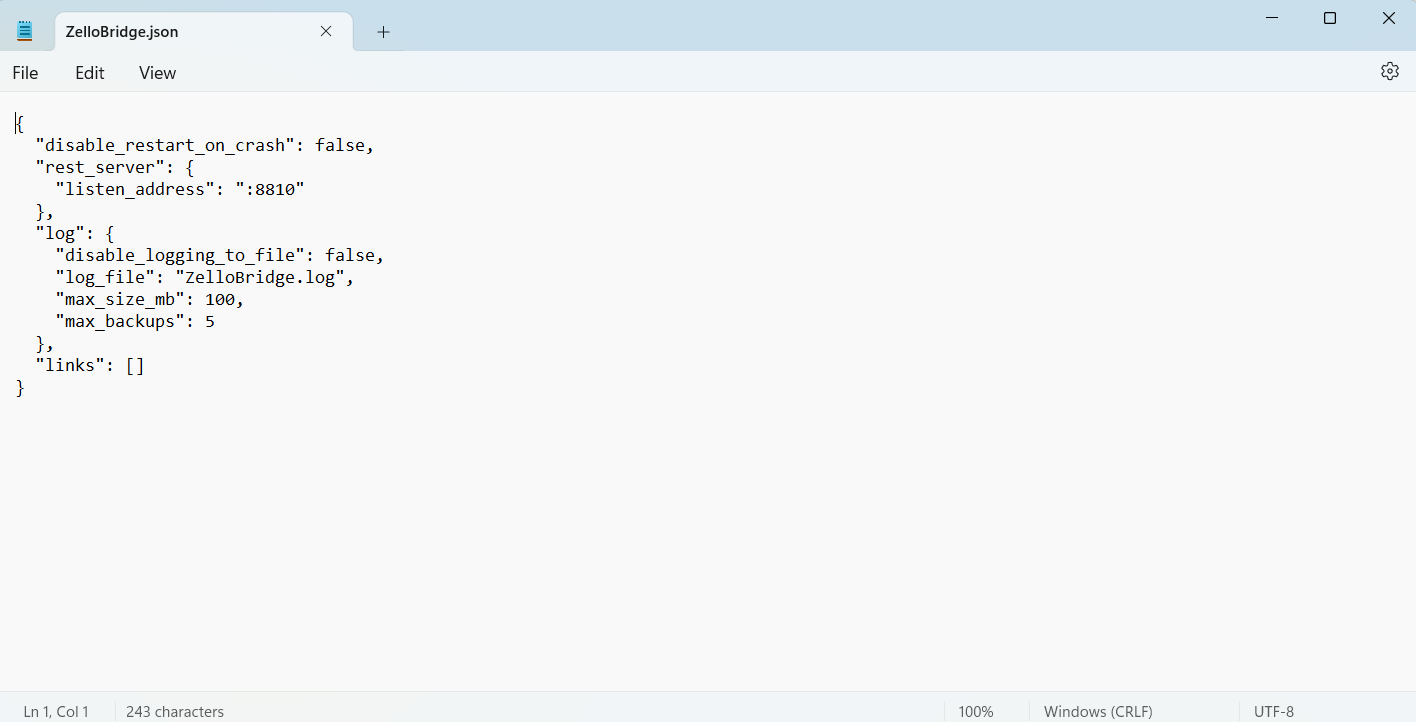Screen dimensions: 1416x722
Task: Open the File menu
Action: pos(25,73)
